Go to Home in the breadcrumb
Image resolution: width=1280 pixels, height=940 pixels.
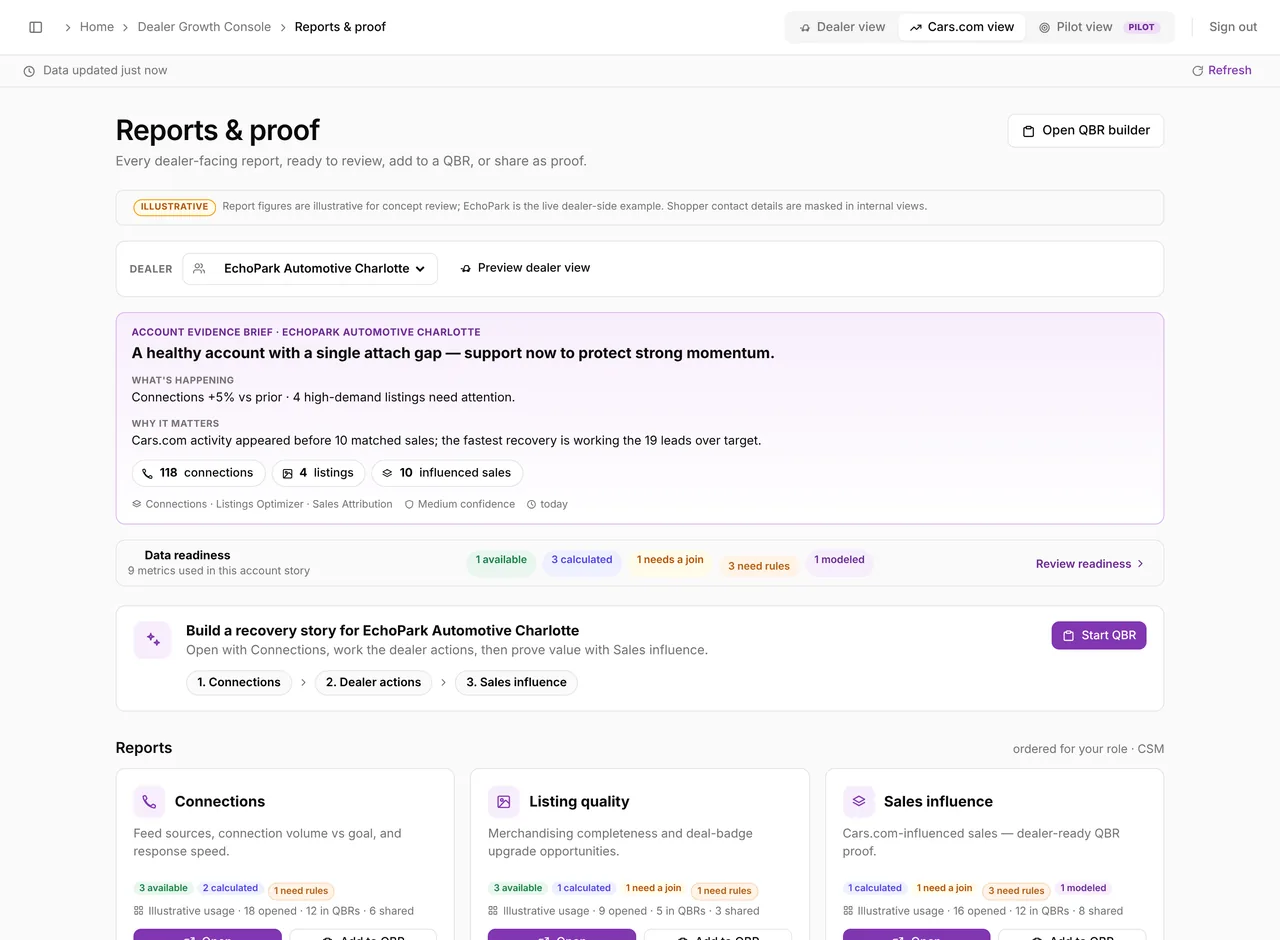point(97,27)
